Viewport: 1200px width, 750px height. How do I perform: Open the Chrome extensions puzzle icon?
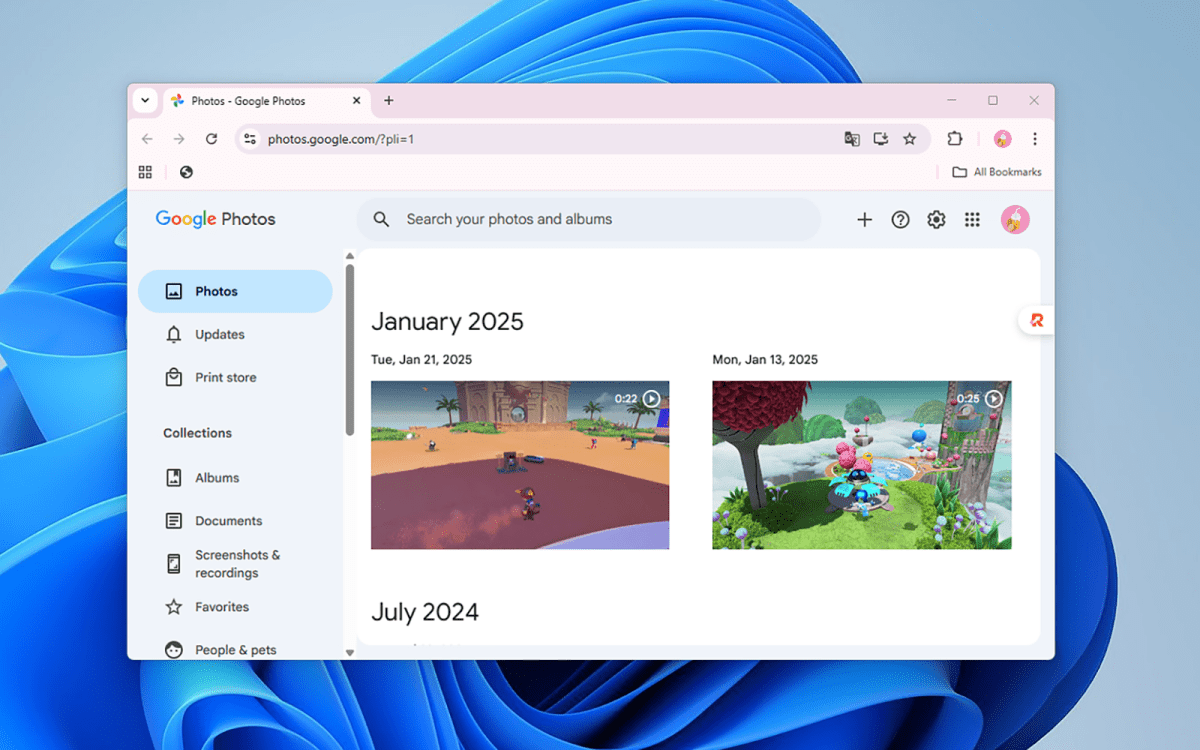pyautogui.click(x=954, y=139)
